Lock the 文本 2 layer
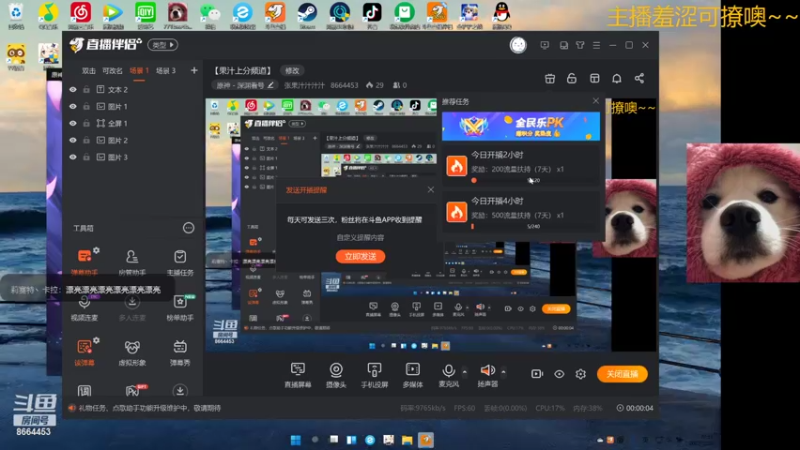The image size is (800, 450). tap(86, 89)
